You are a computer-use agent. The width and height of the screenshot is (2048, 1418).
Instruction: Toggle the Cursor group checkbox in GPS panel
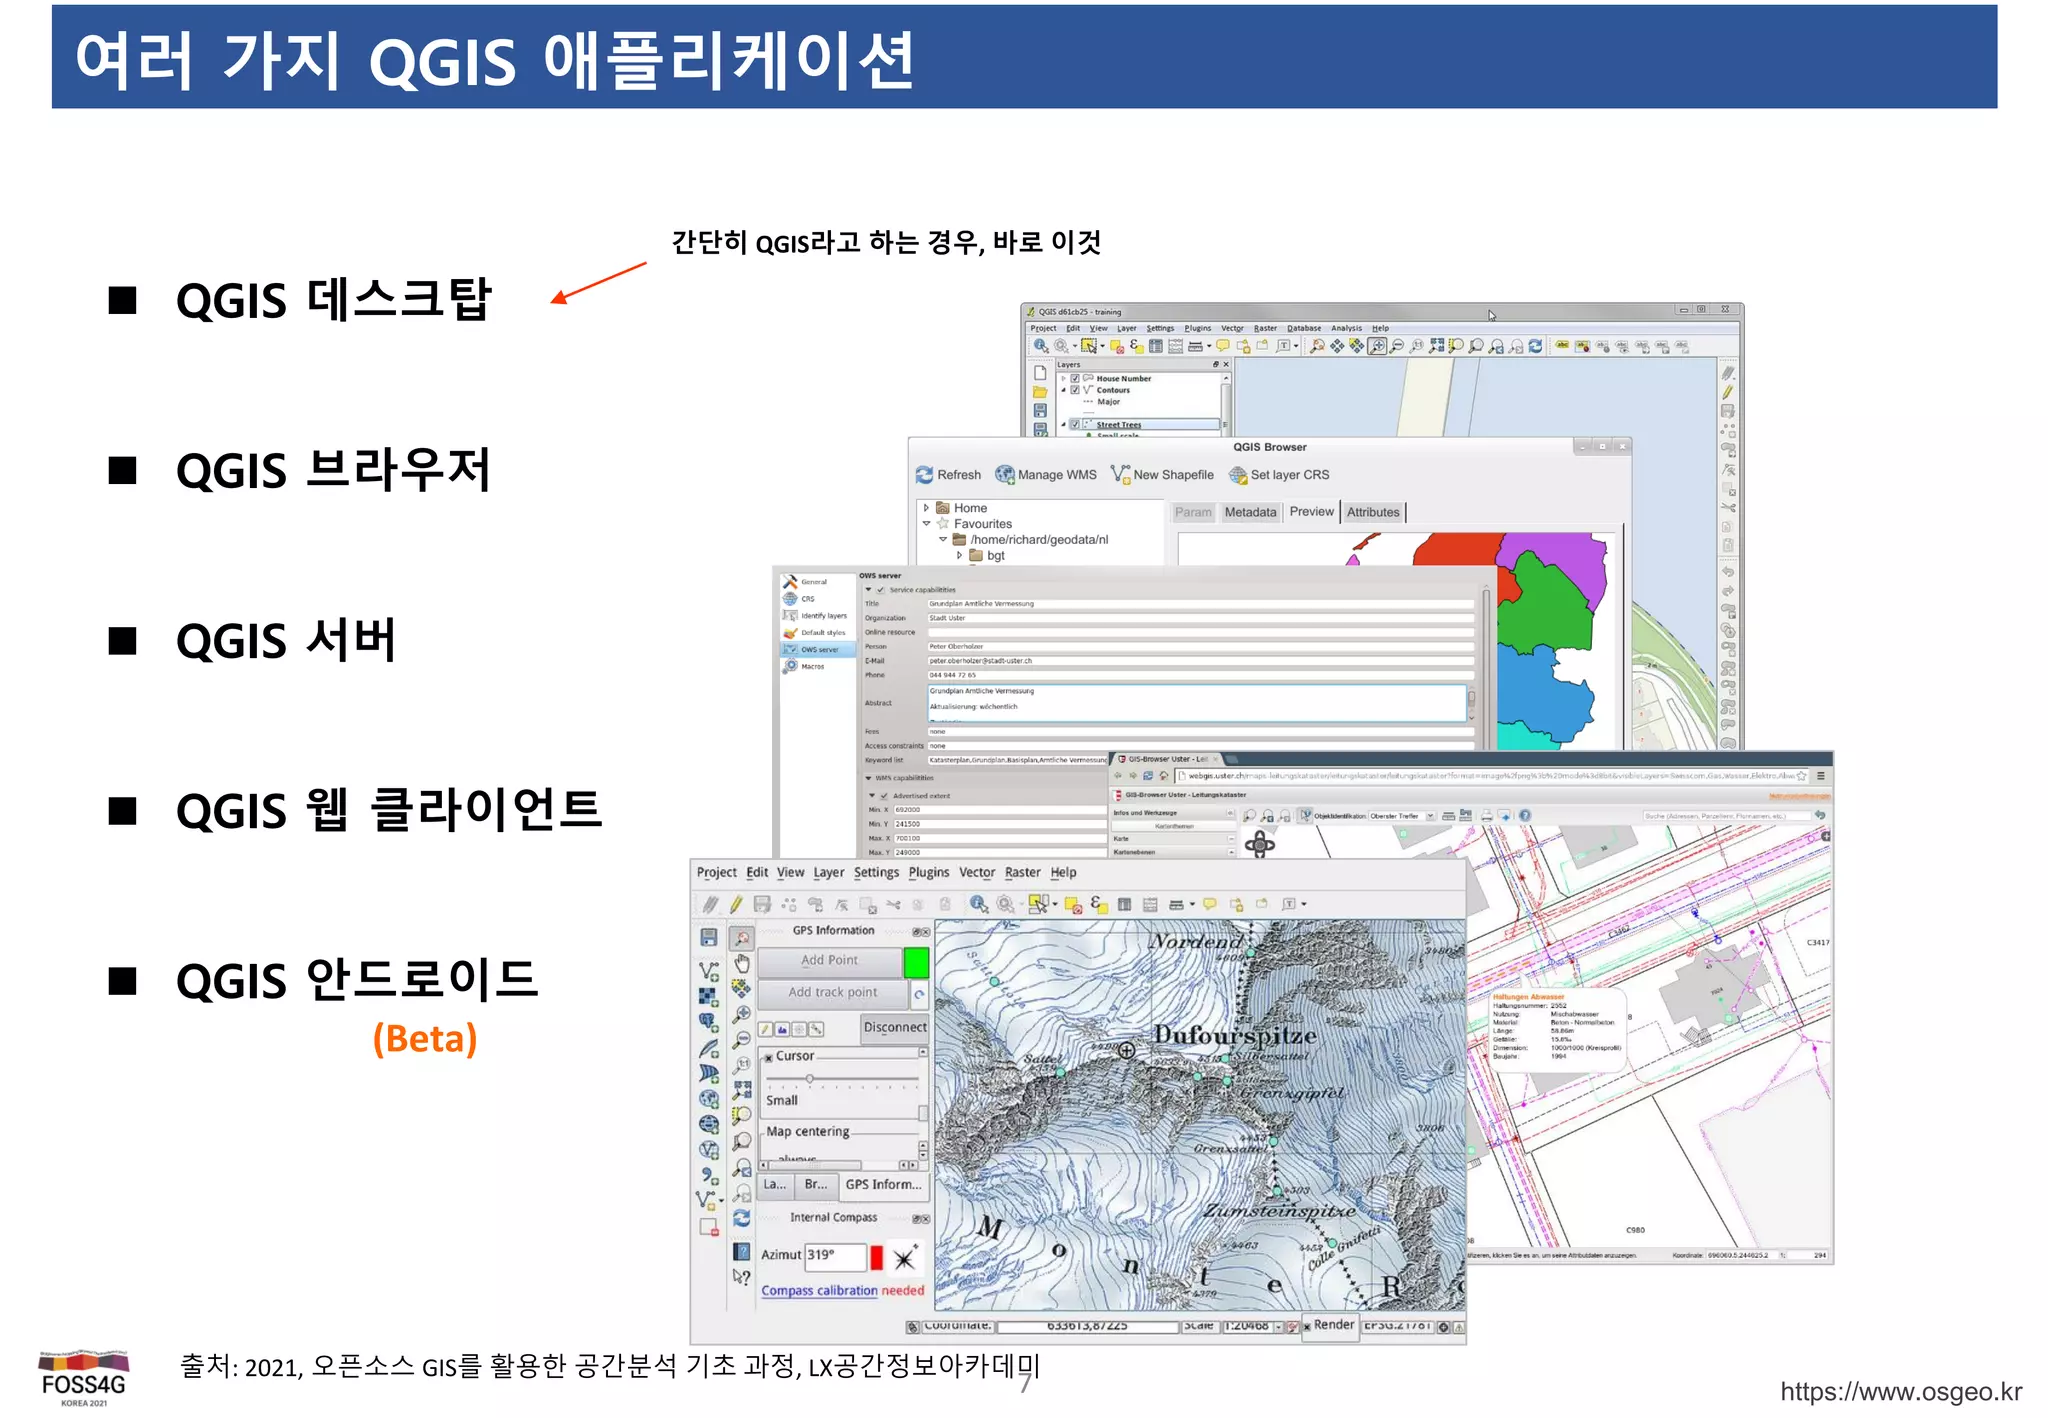768,1057
